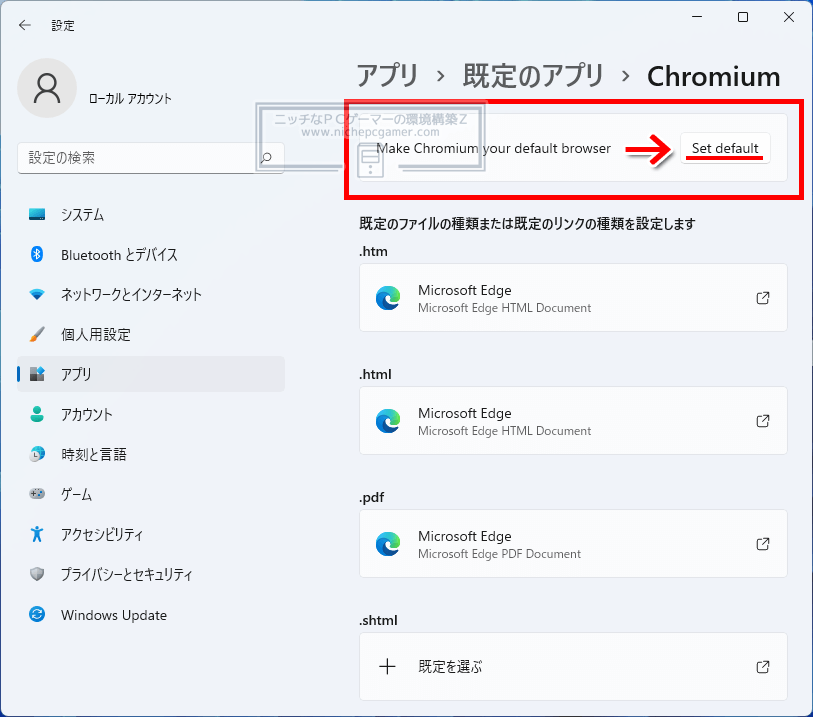Open プライバシーとセキュリティ category
Viewport: 813px width, 717px height.
151,574
